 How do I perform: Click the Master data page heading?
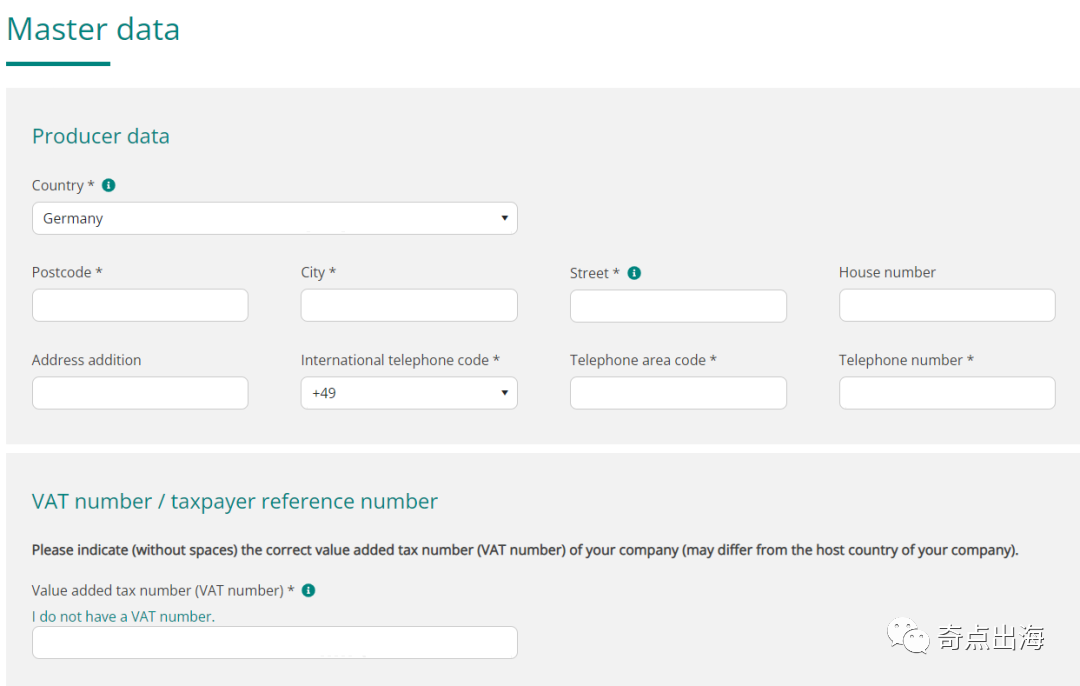coord(93,29)
